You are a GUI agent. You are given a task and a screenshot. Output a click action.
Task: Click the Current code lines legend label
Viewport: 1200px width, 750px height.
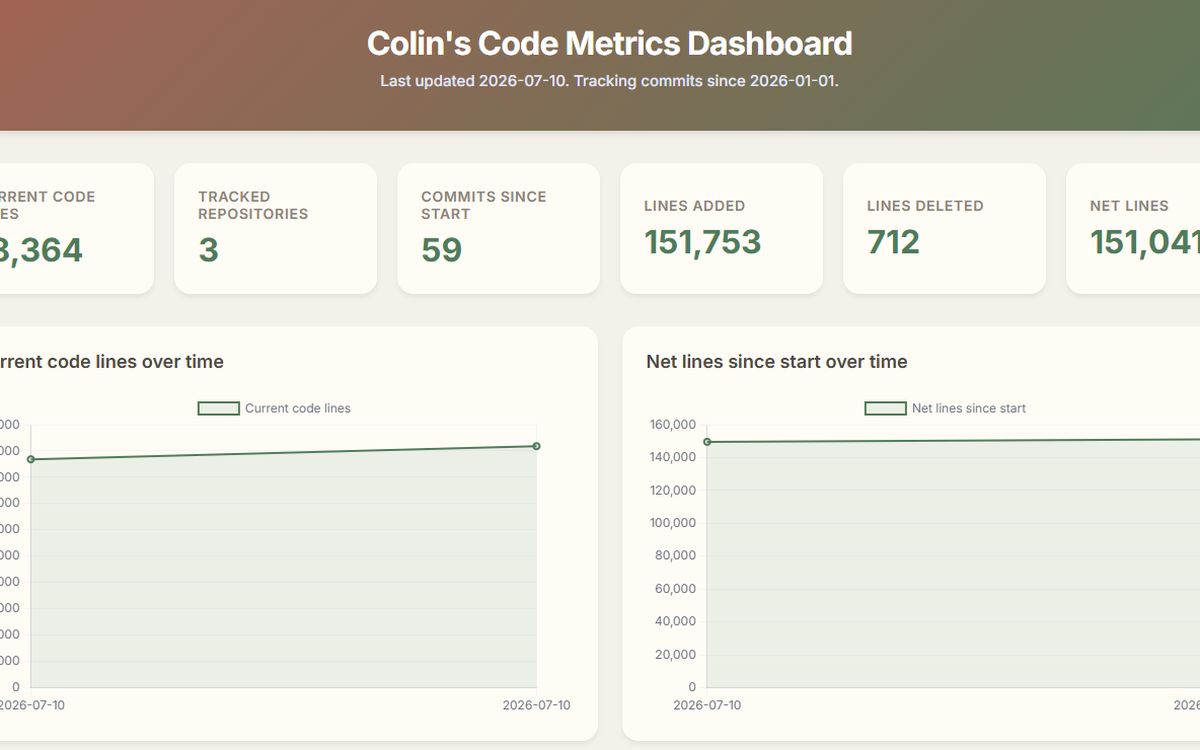(x=298, y=408)
